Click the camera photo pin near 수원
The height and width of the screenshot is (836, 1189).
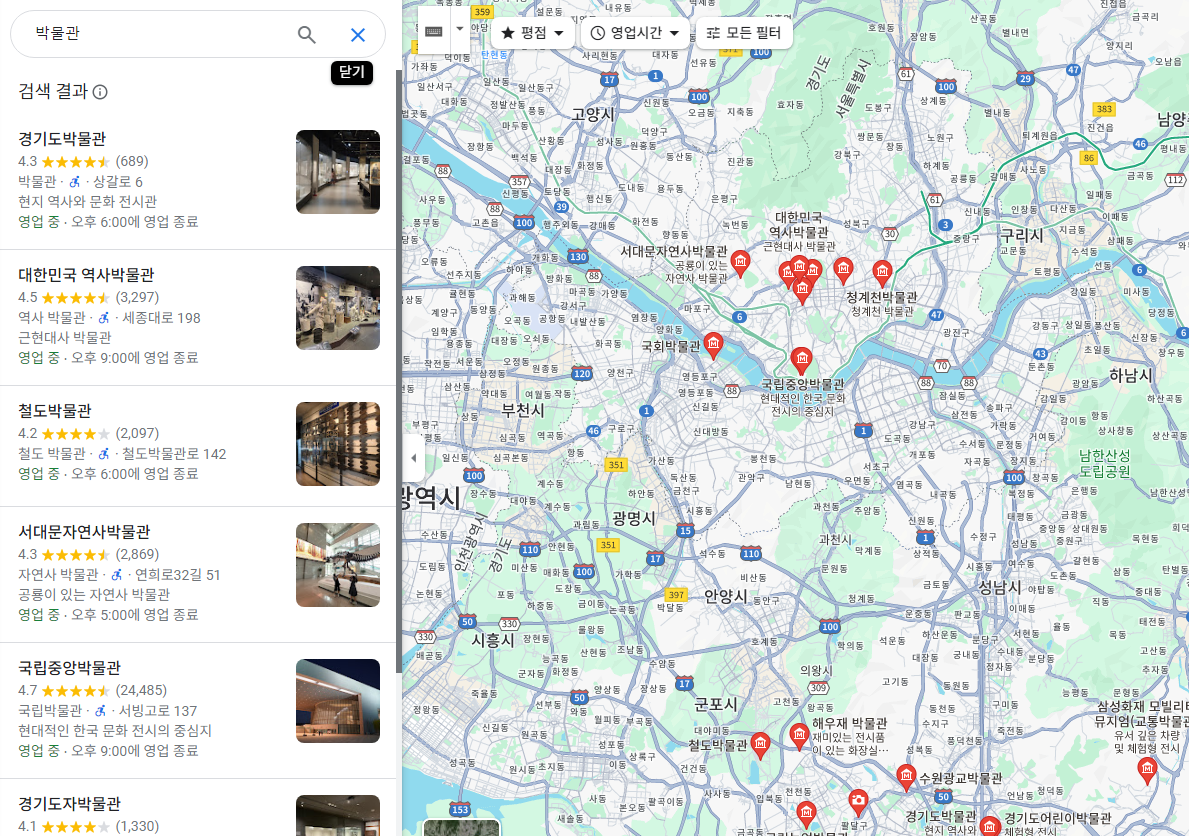[858, 801]
